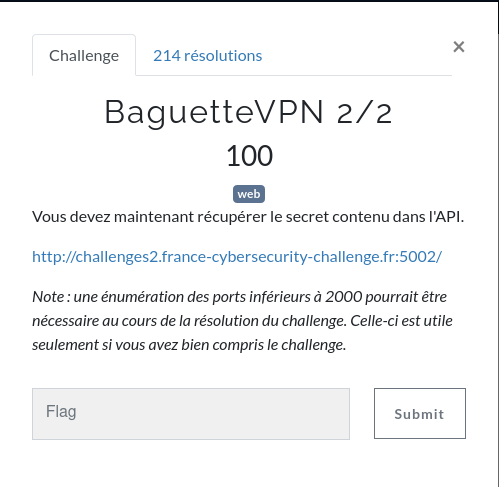The width and height of the screenshot is (499, 487).
Task: Click the 'seulement si vous avez bien compris' line
Action: 189,345
